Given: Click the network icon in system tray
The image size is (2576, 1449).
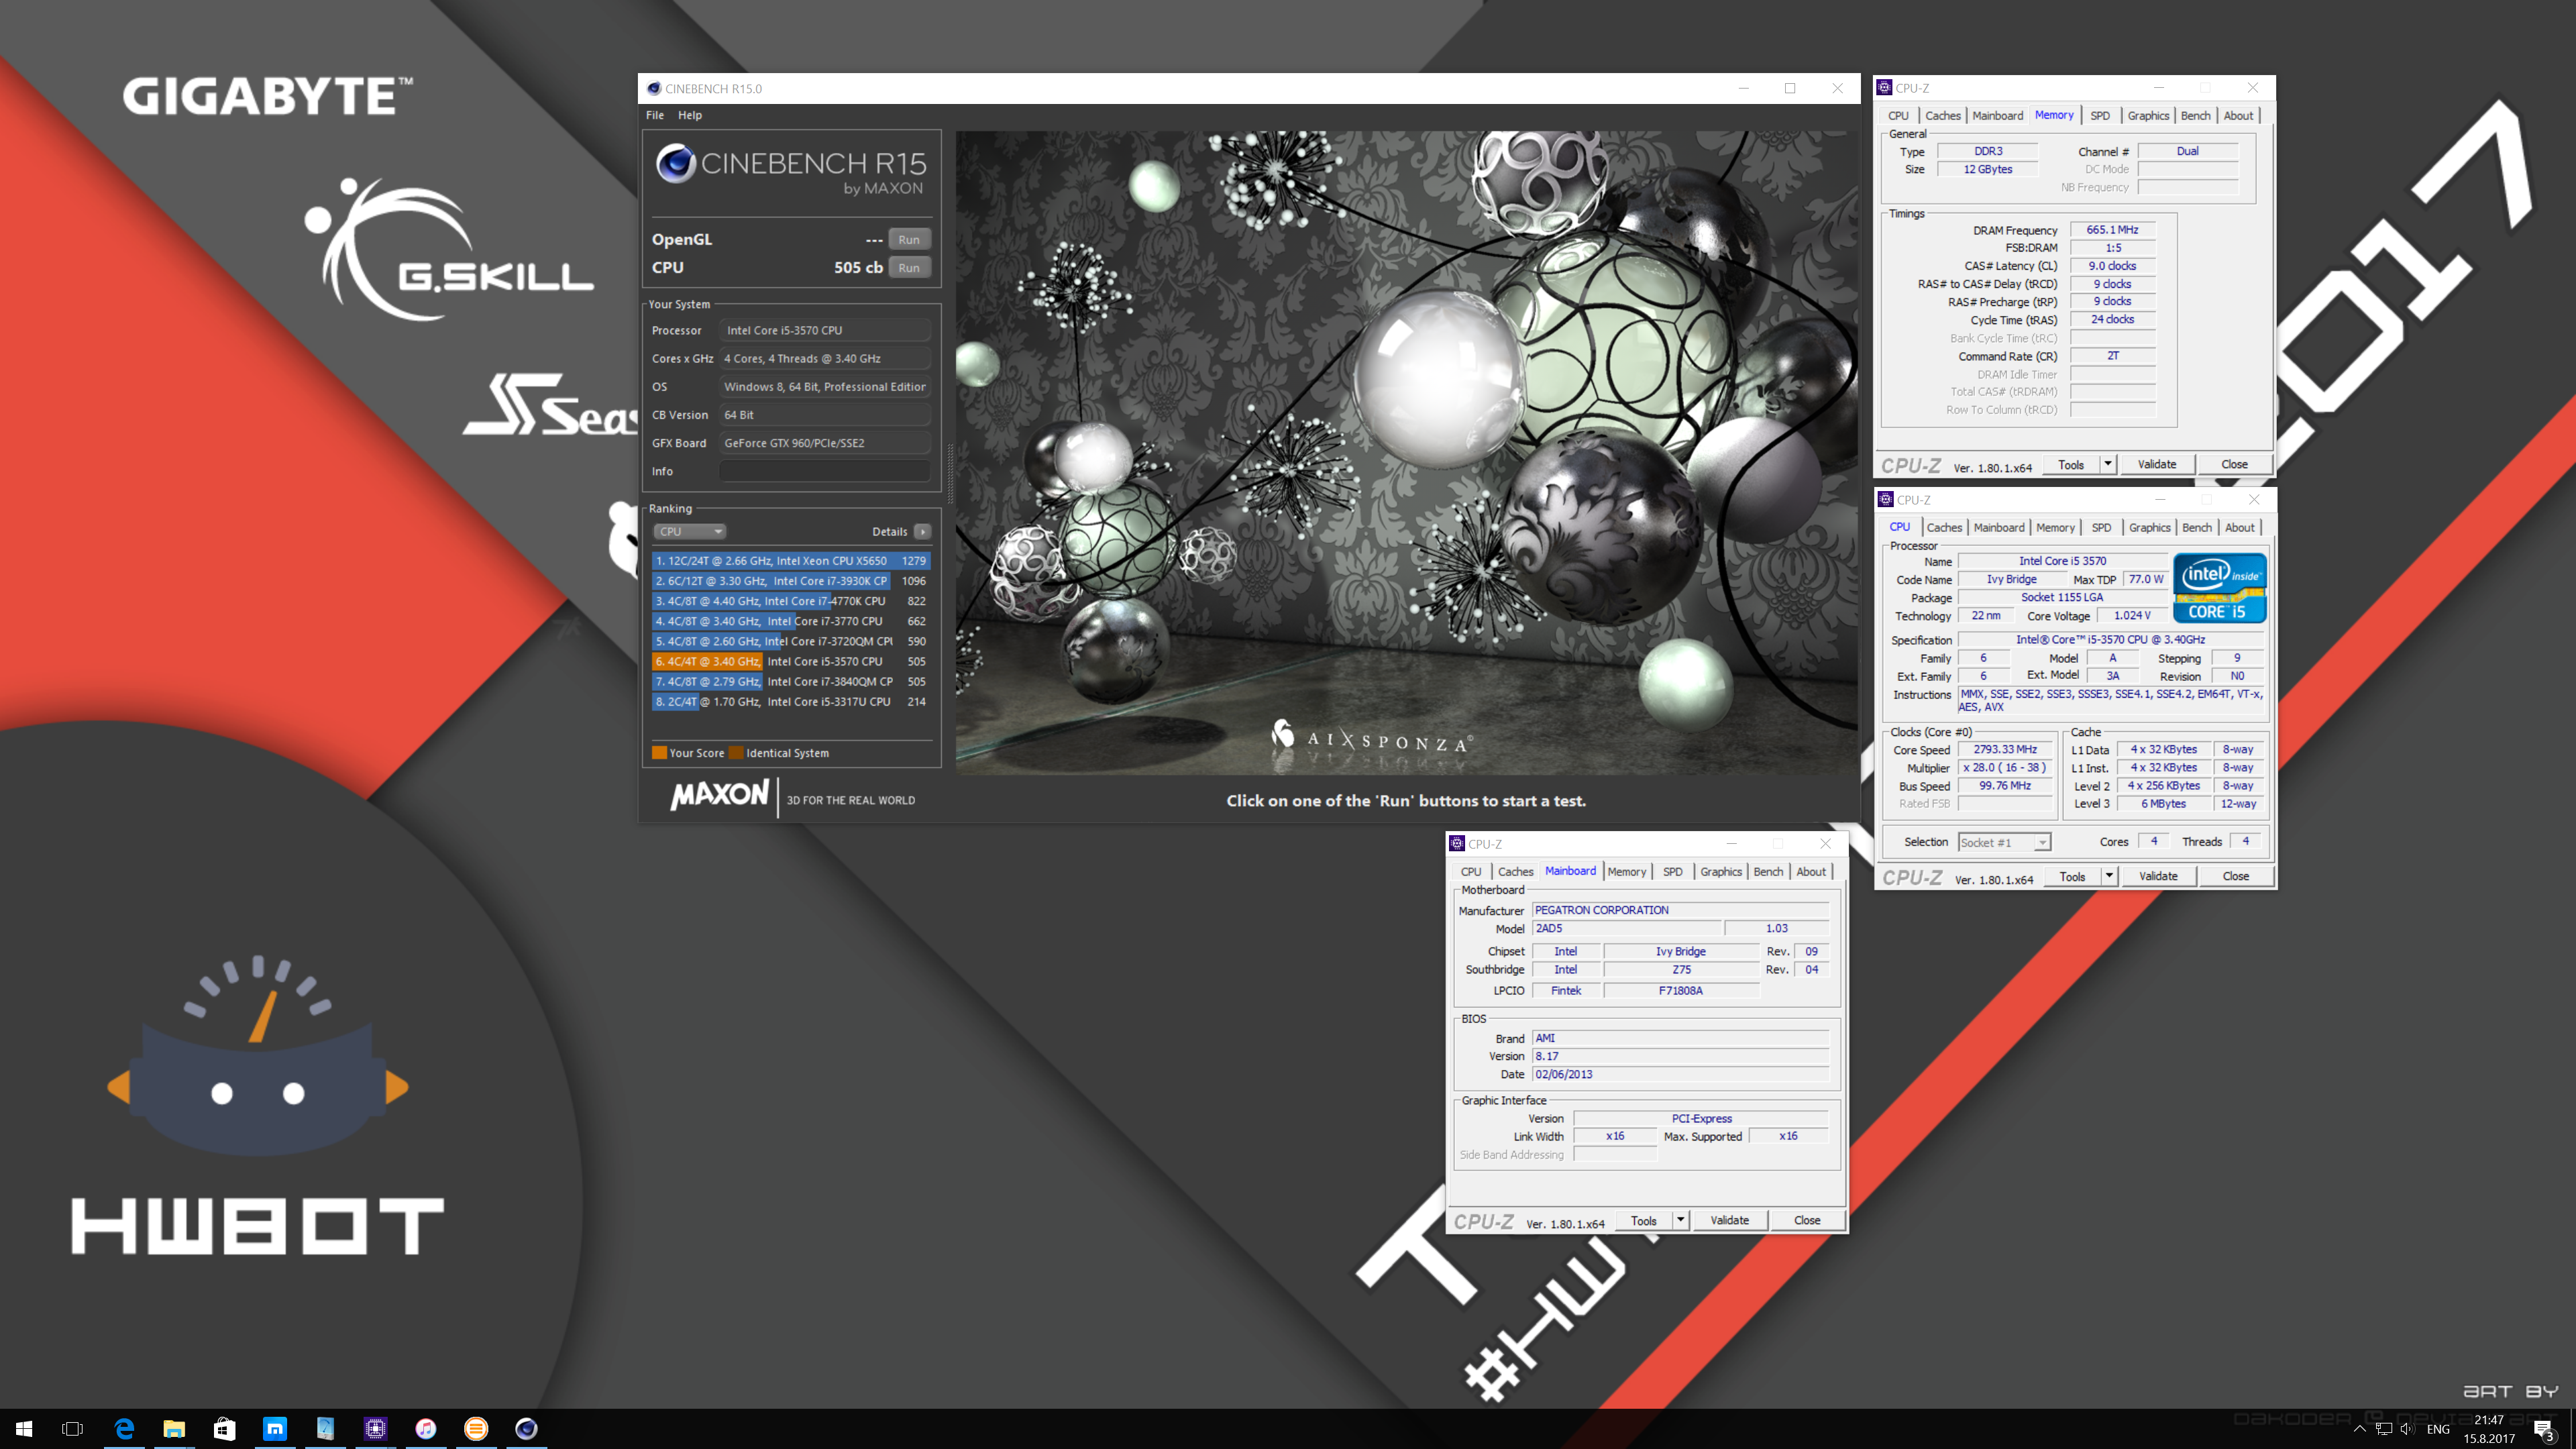Looking at the screenshot, I should [2383, 1429].
